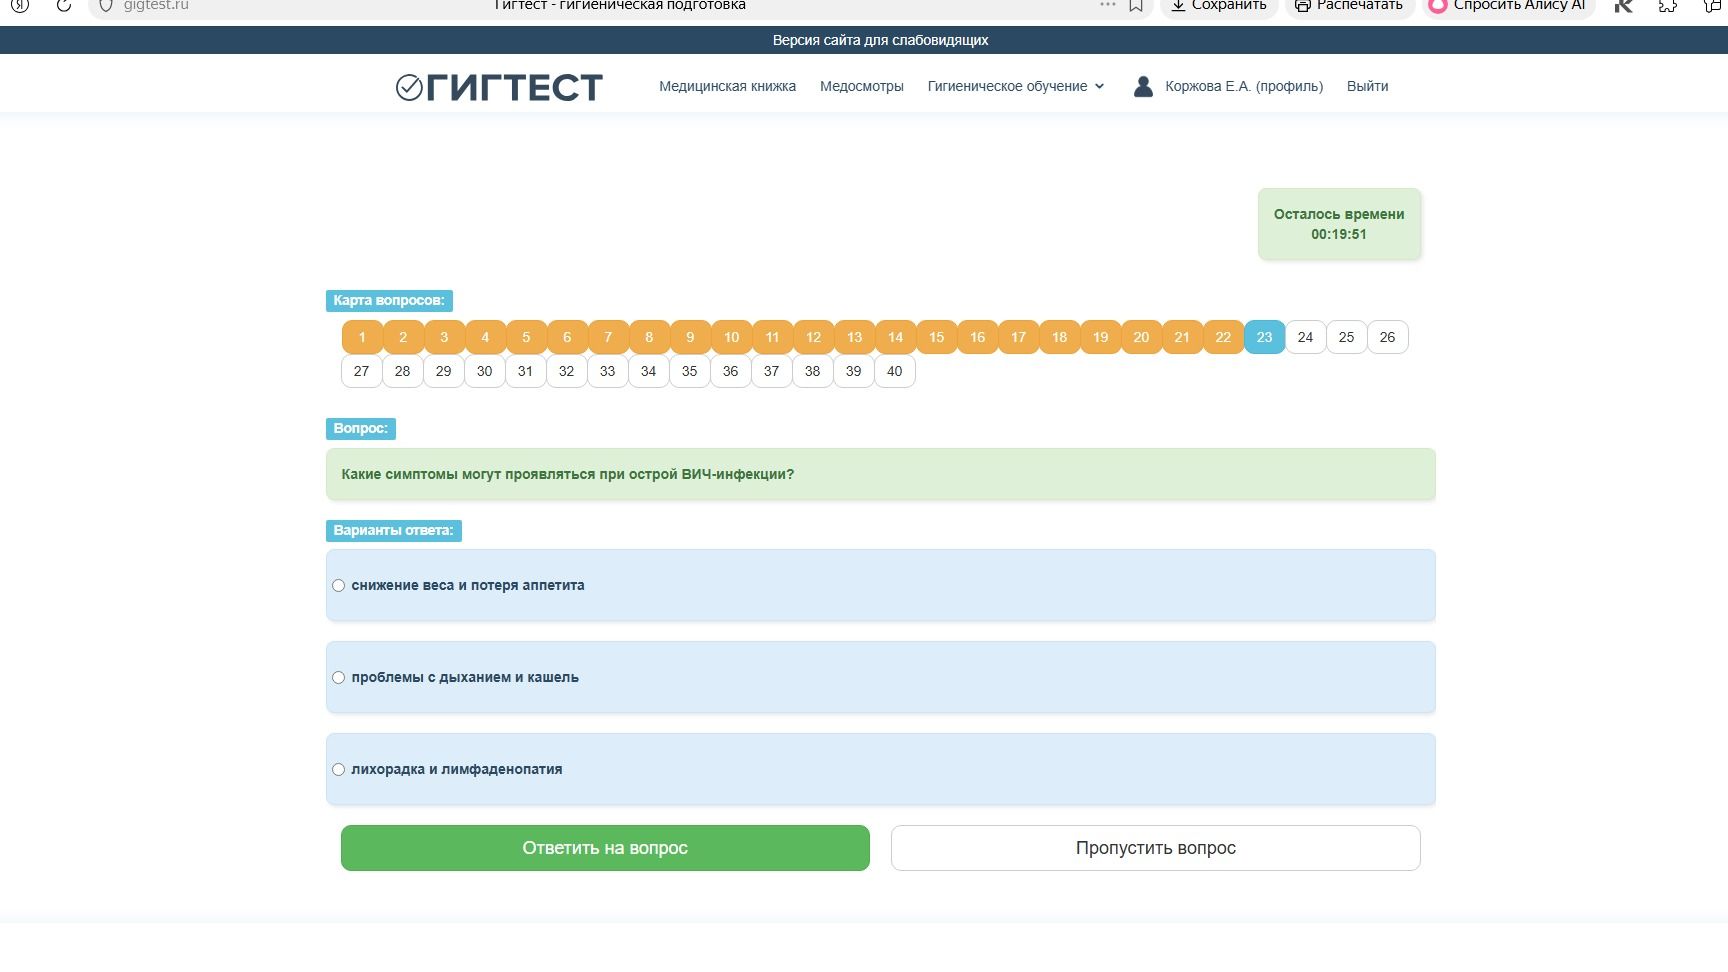
Task: Click the Пропустить вопрос button
Action: point(1155,848)
